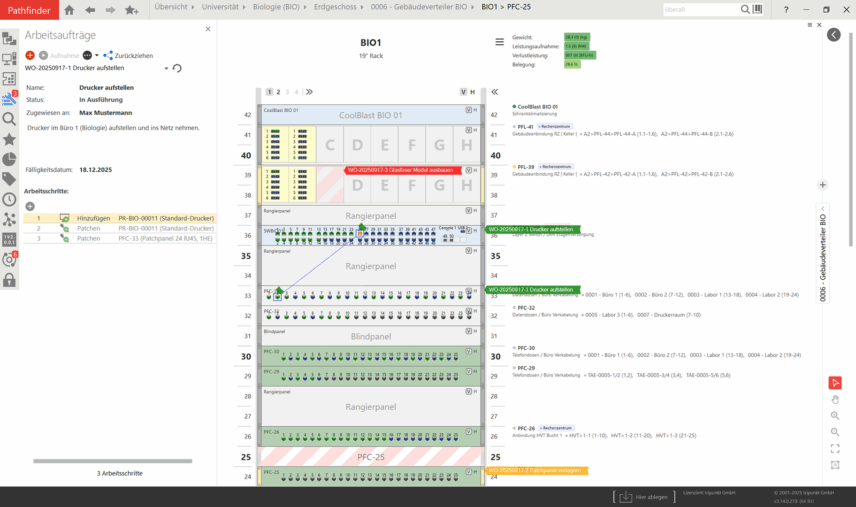Go to the Home icon in top bar
Screen dimensions: 856x507
(x=69, y=10)
